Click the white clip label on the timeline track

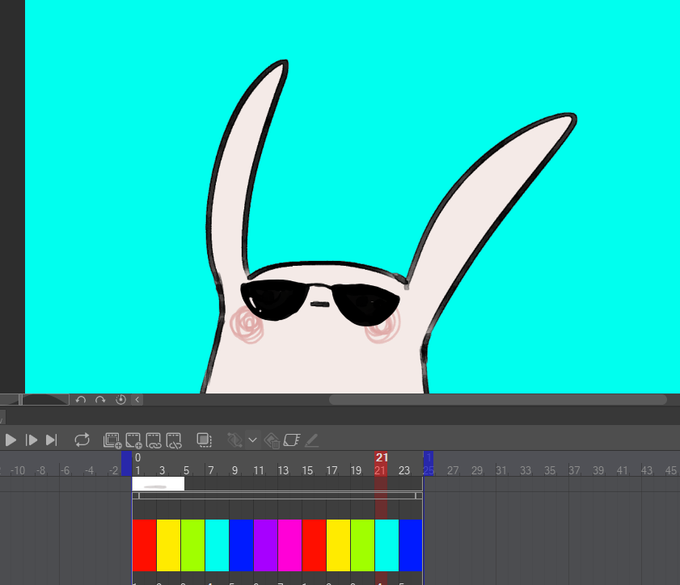[x=158, y=484]
